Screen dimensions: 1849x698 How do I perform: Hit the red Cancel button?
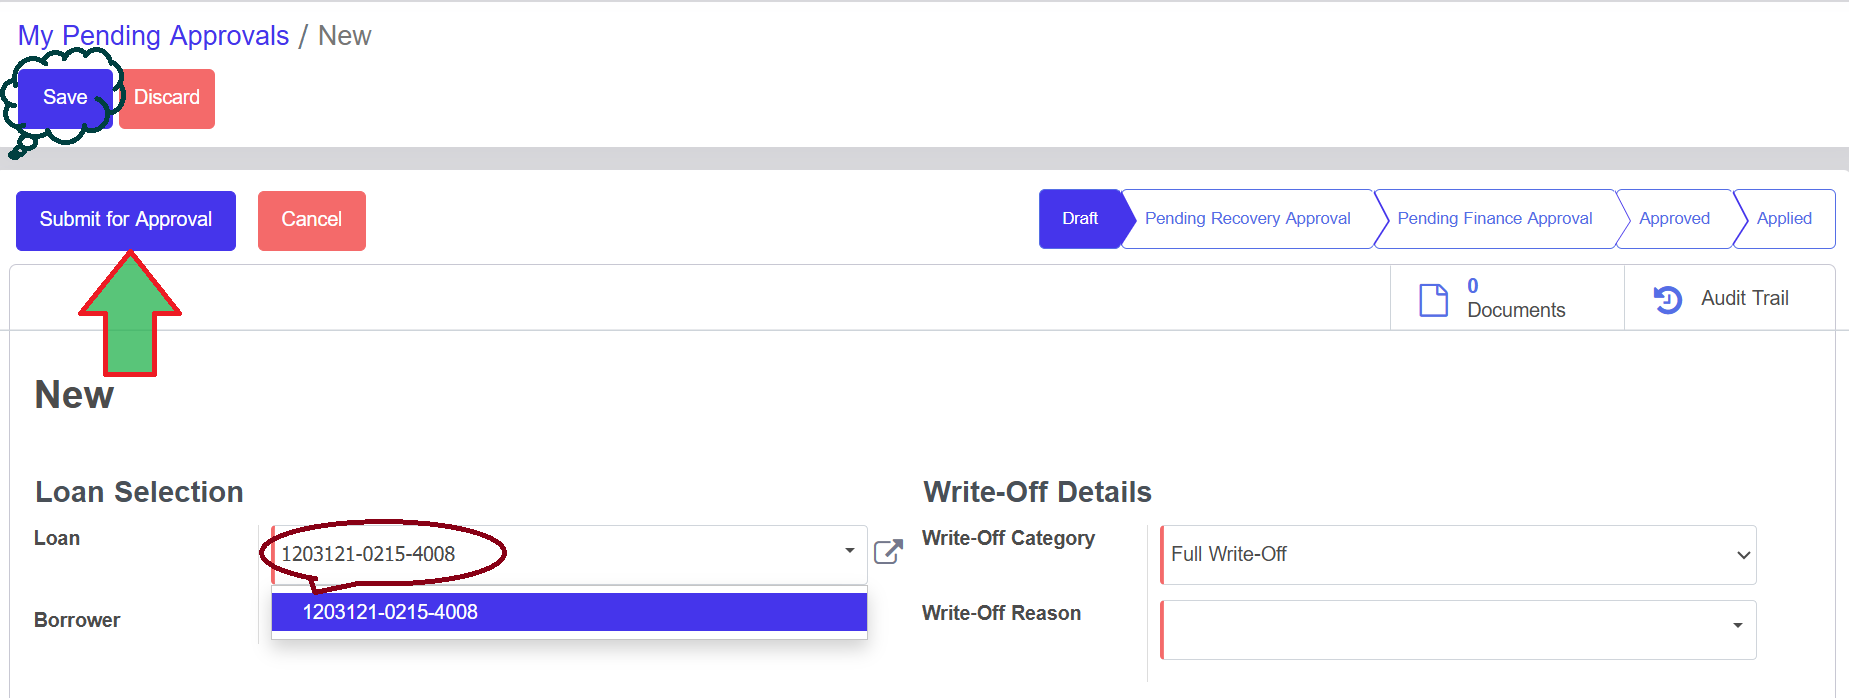tap(311, 220)
